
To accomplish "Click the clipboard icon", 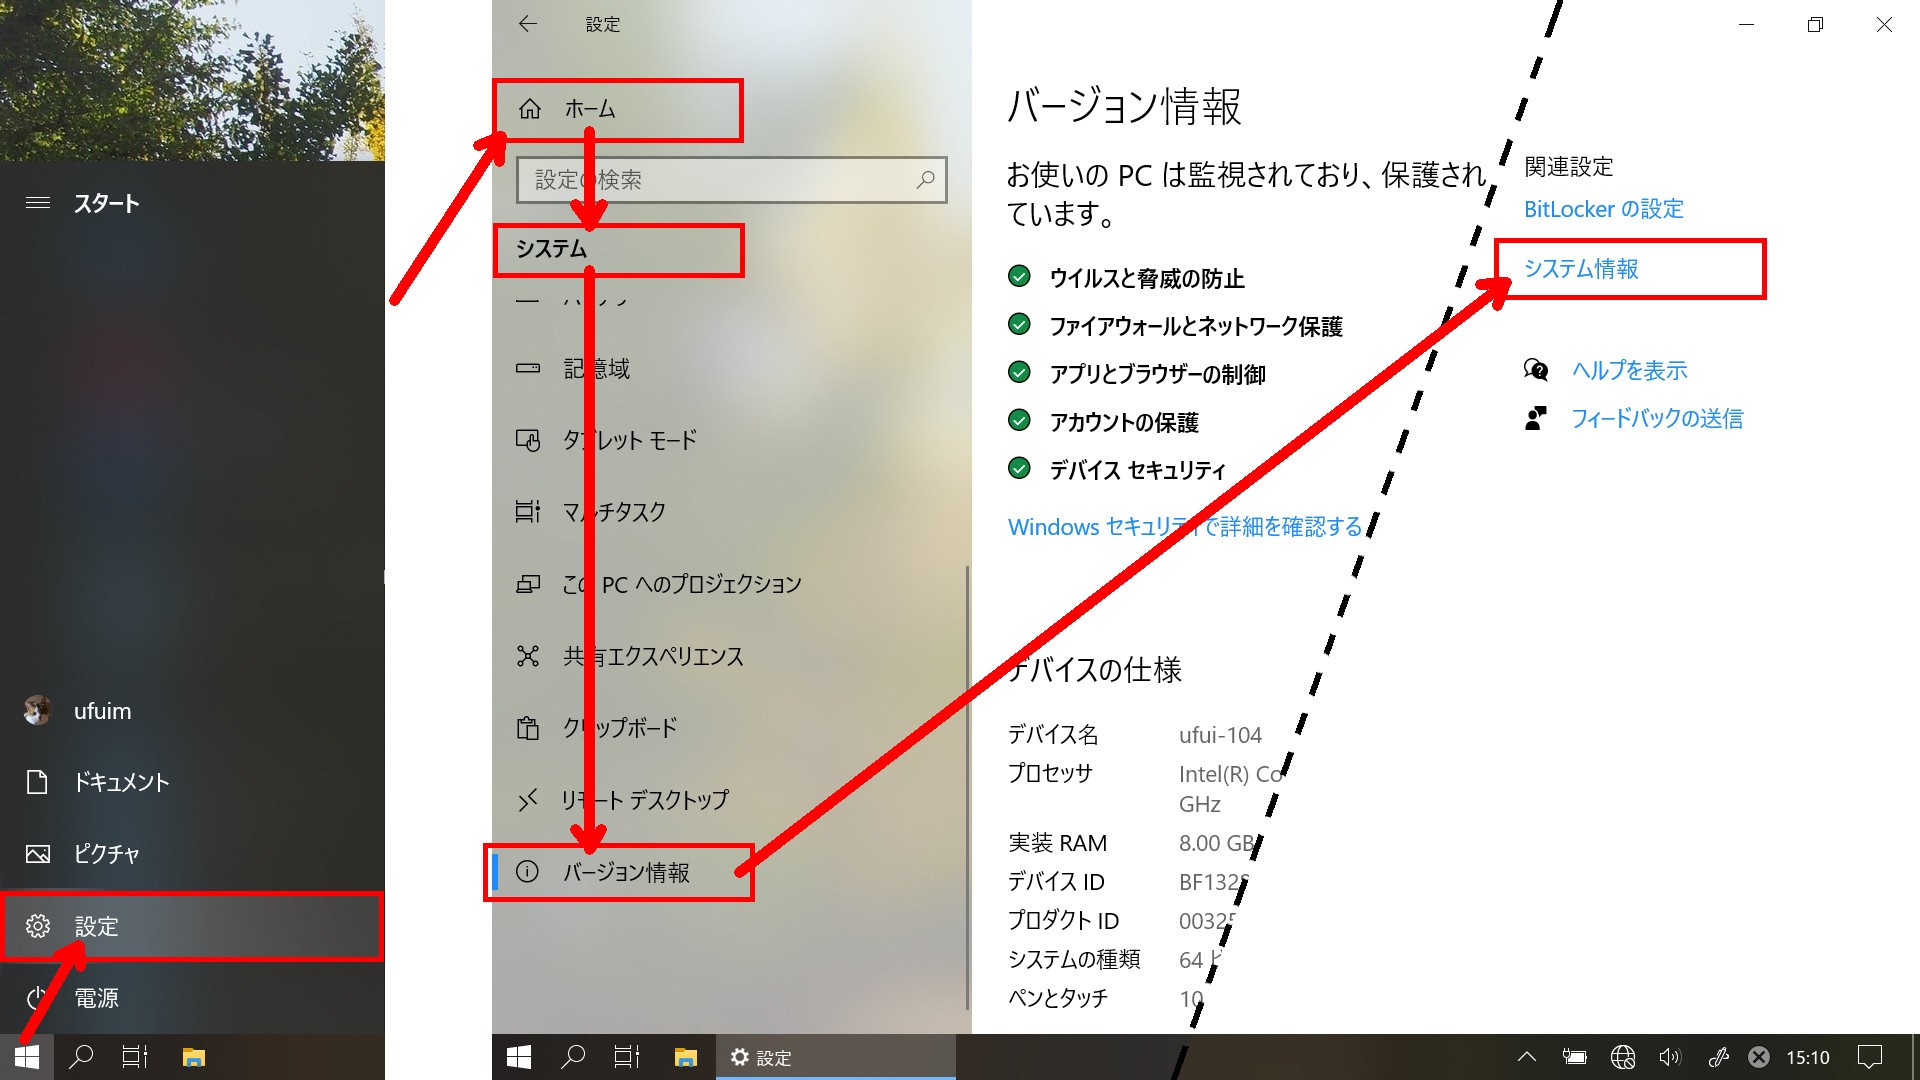I will (x=527, y=728).
